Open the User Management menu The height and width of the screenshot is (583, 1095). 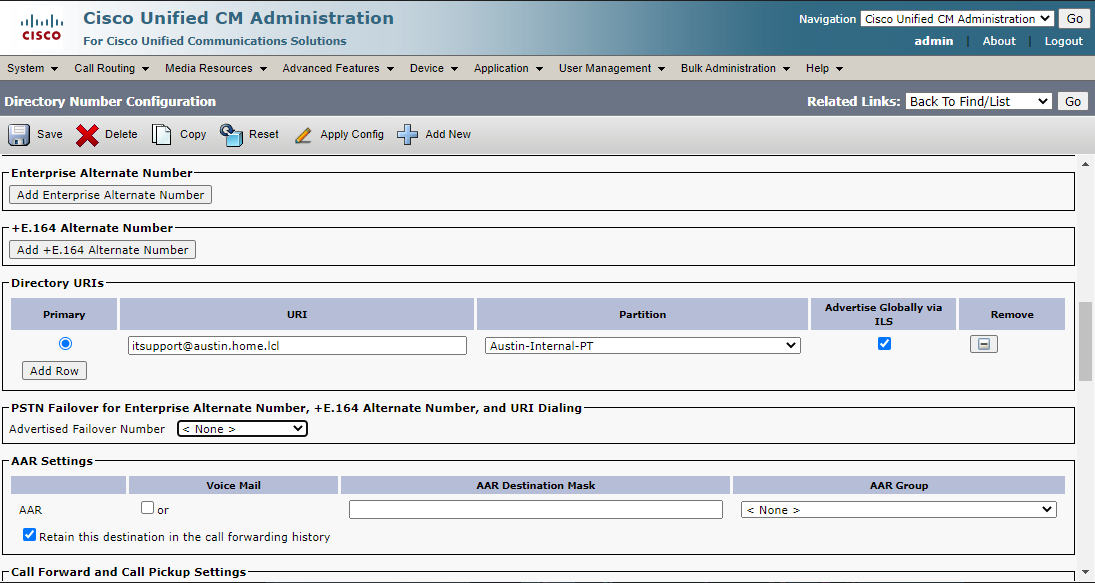point(614,68)
